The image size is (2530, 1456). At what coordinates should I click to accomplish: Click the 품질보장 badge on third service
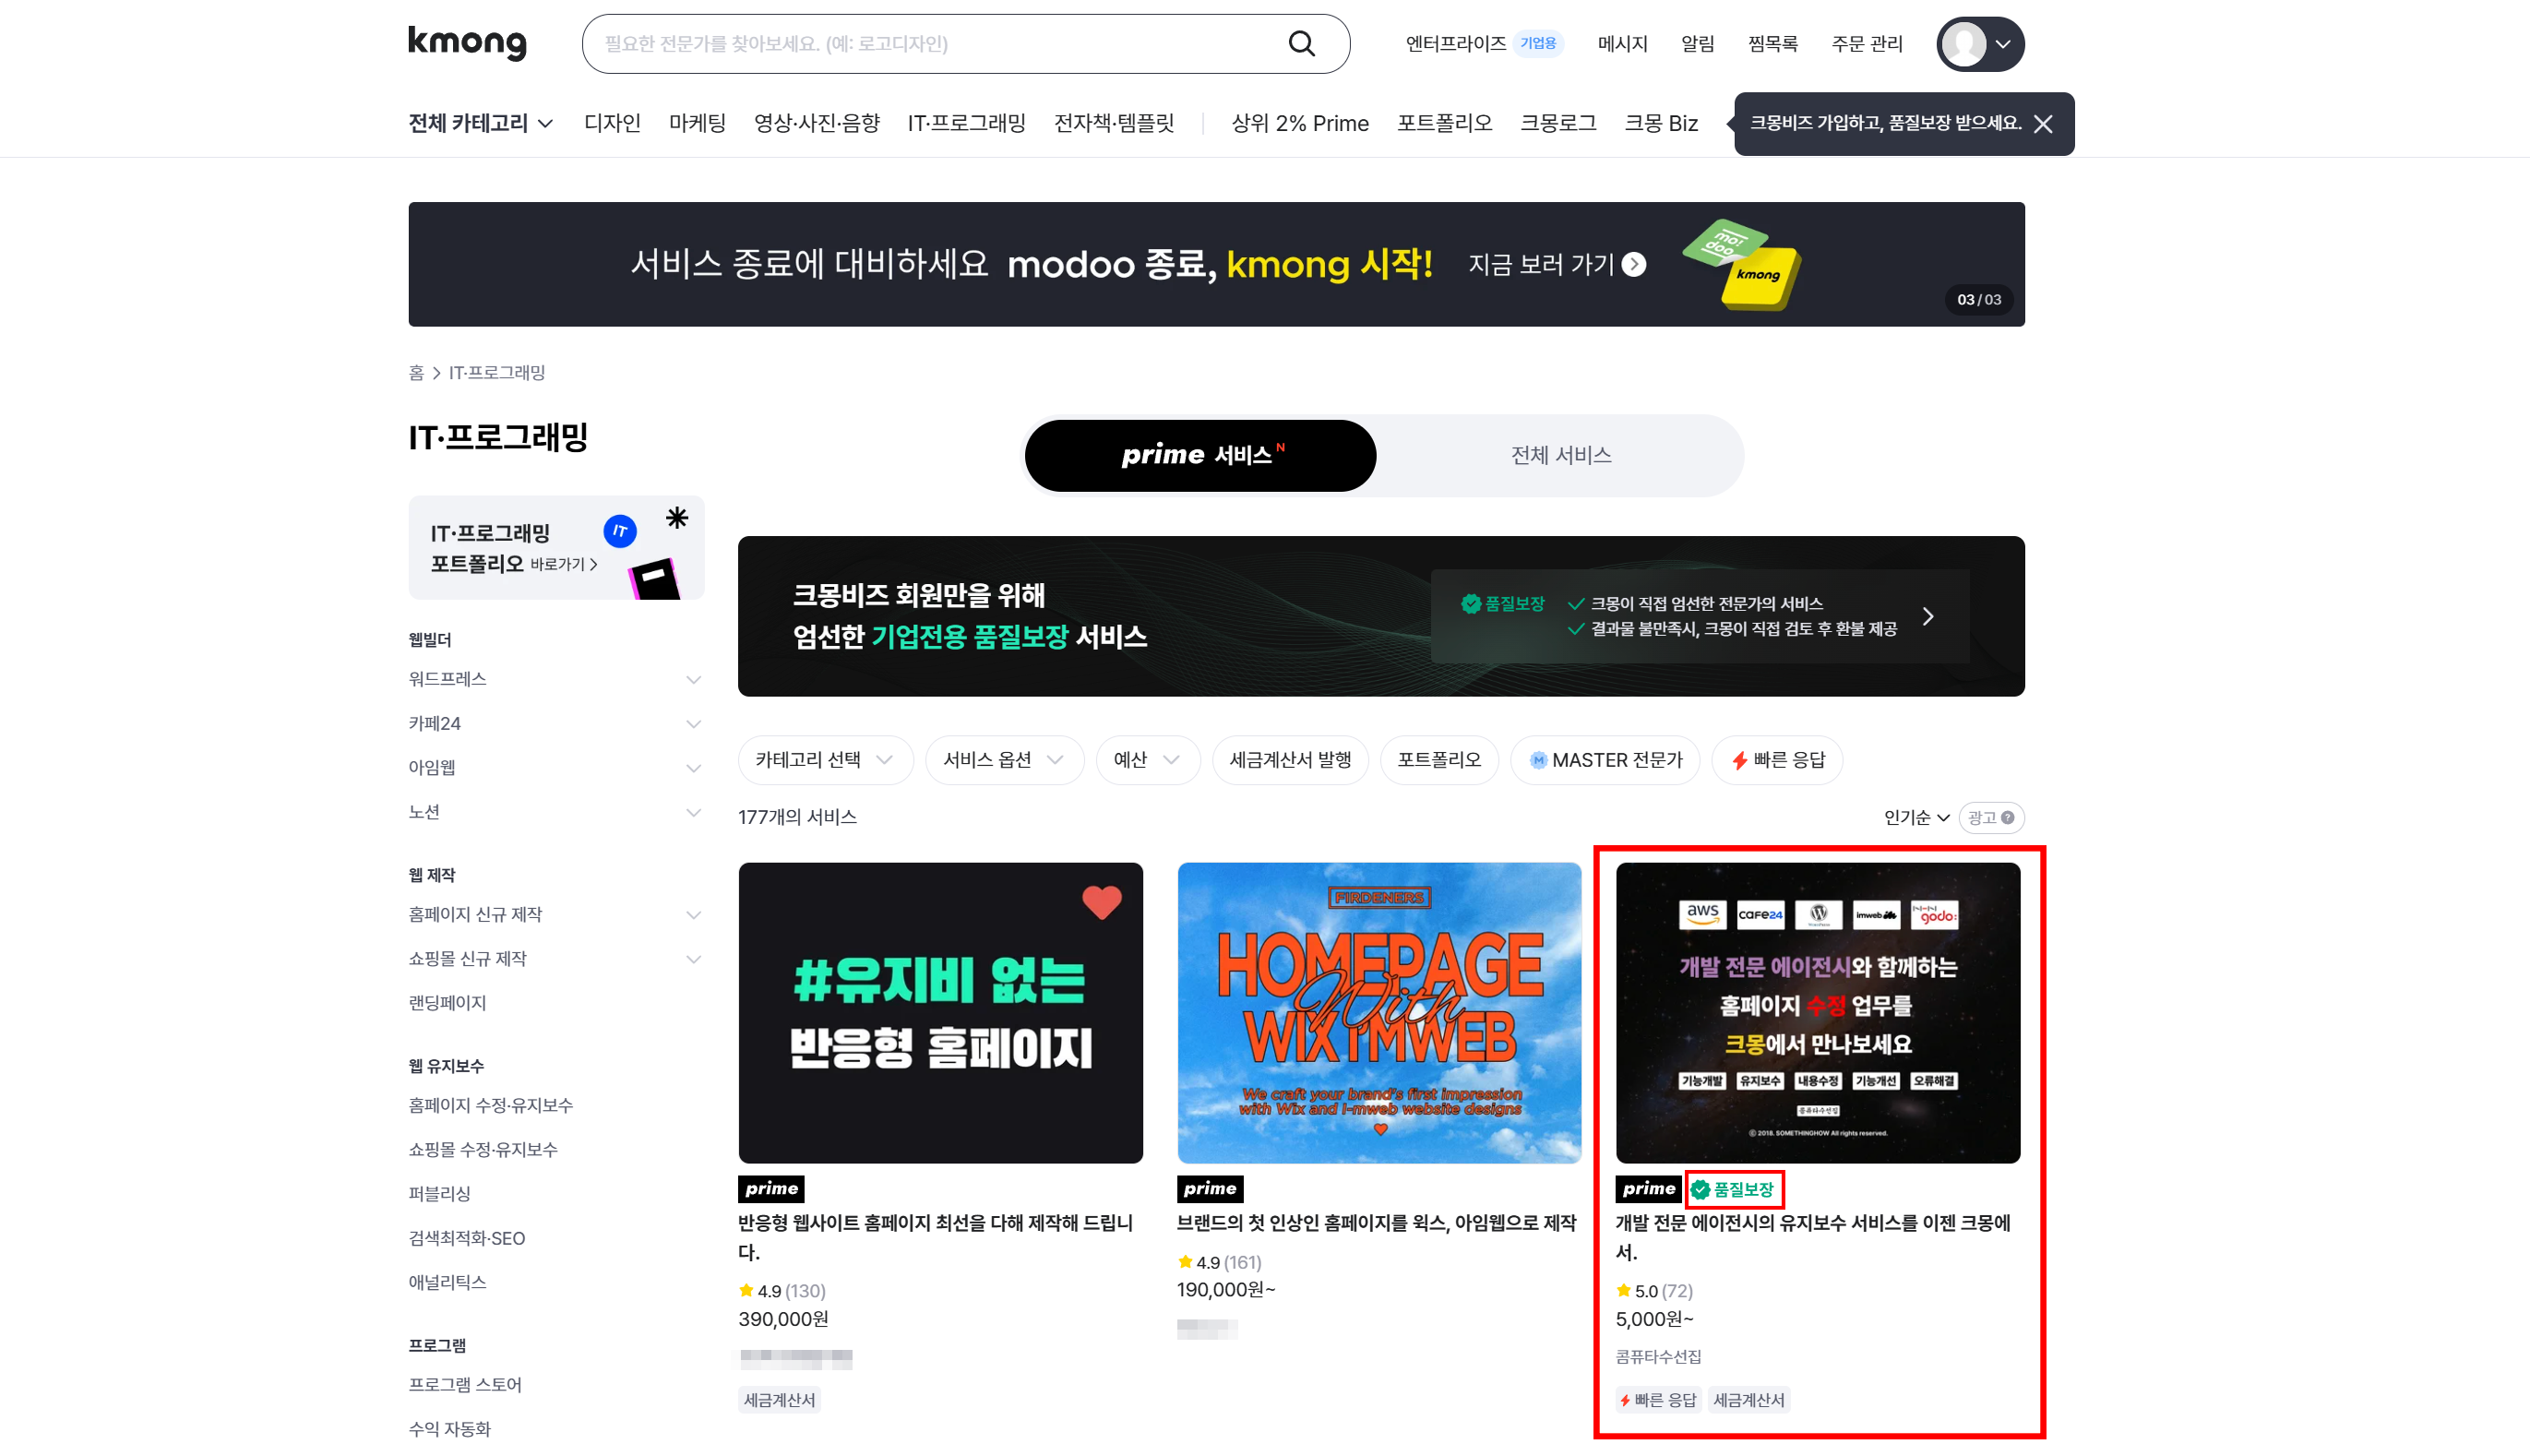click(x=1733, y=1189)
